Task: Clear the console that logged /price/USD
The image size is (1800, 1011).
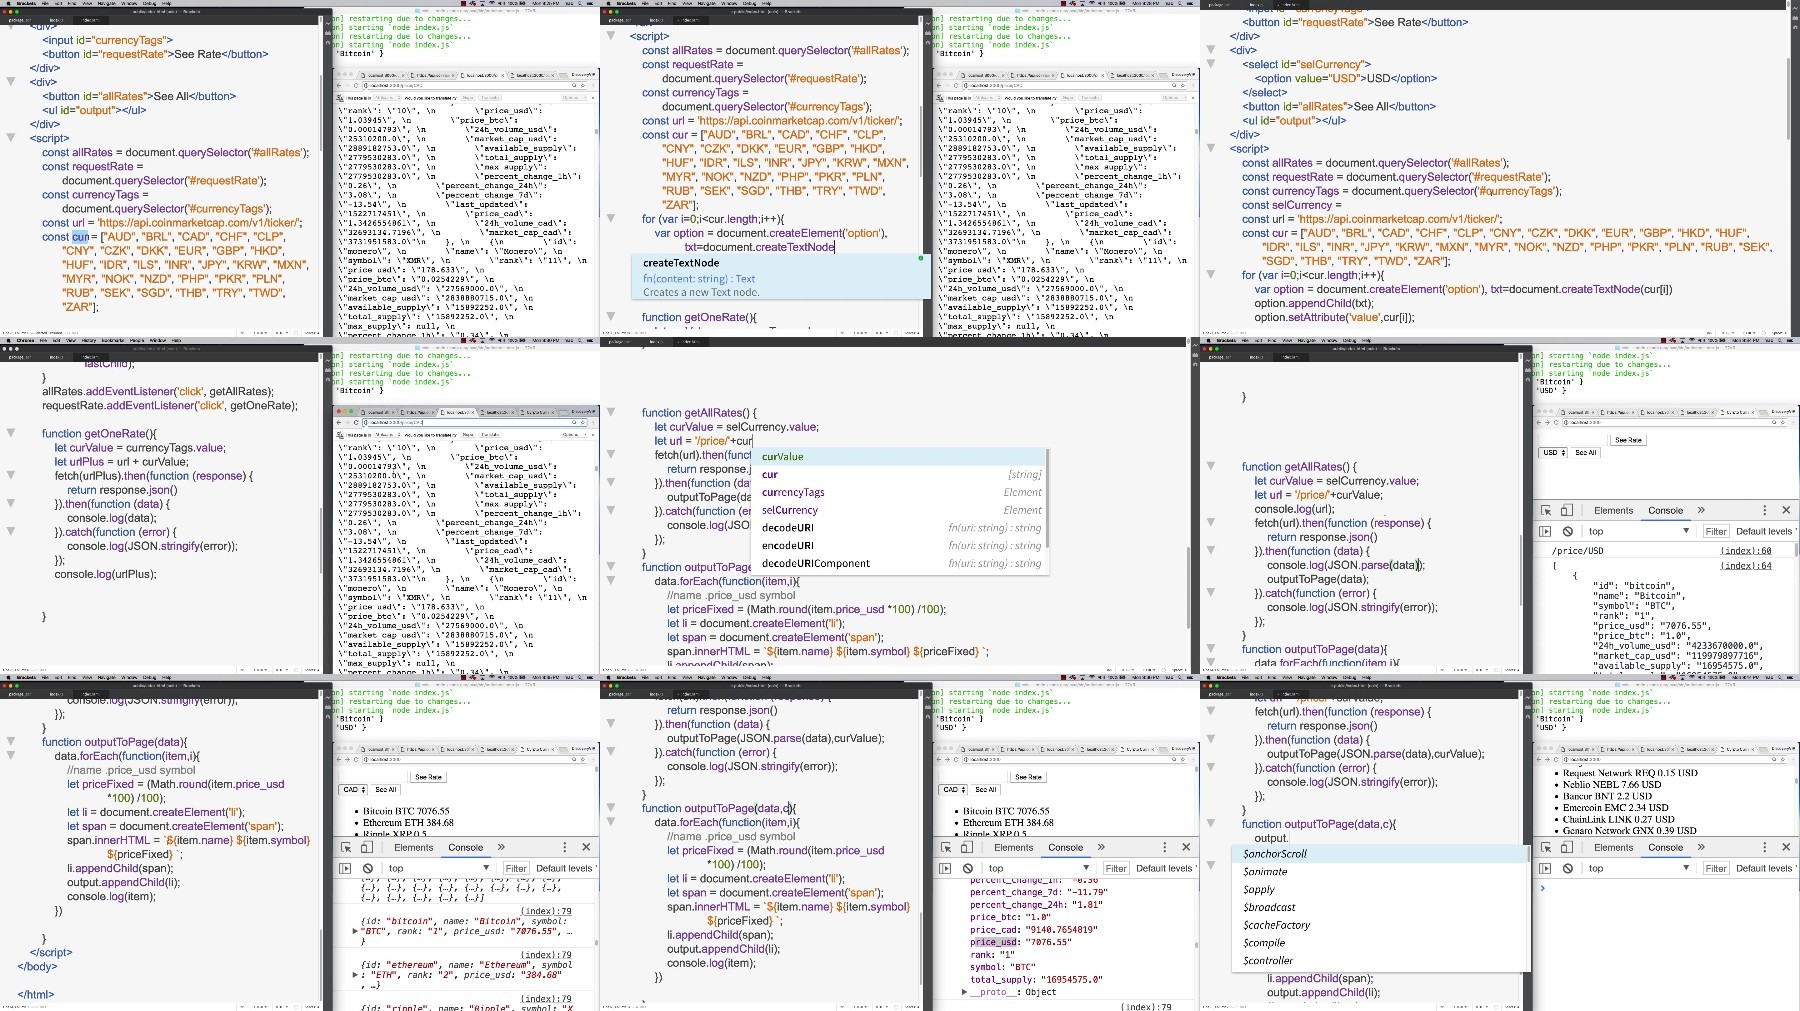Action: click(1568, 531)
